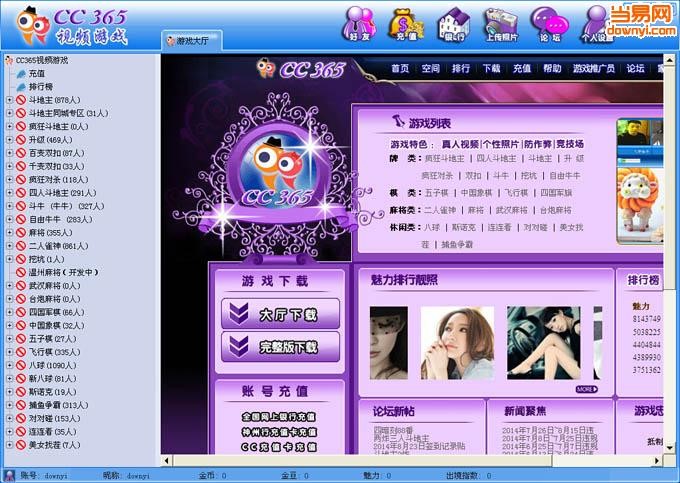This screenshot has height=483, width=680.
Task: Open 帮助 in the page navigation
Action: (552, 69)
